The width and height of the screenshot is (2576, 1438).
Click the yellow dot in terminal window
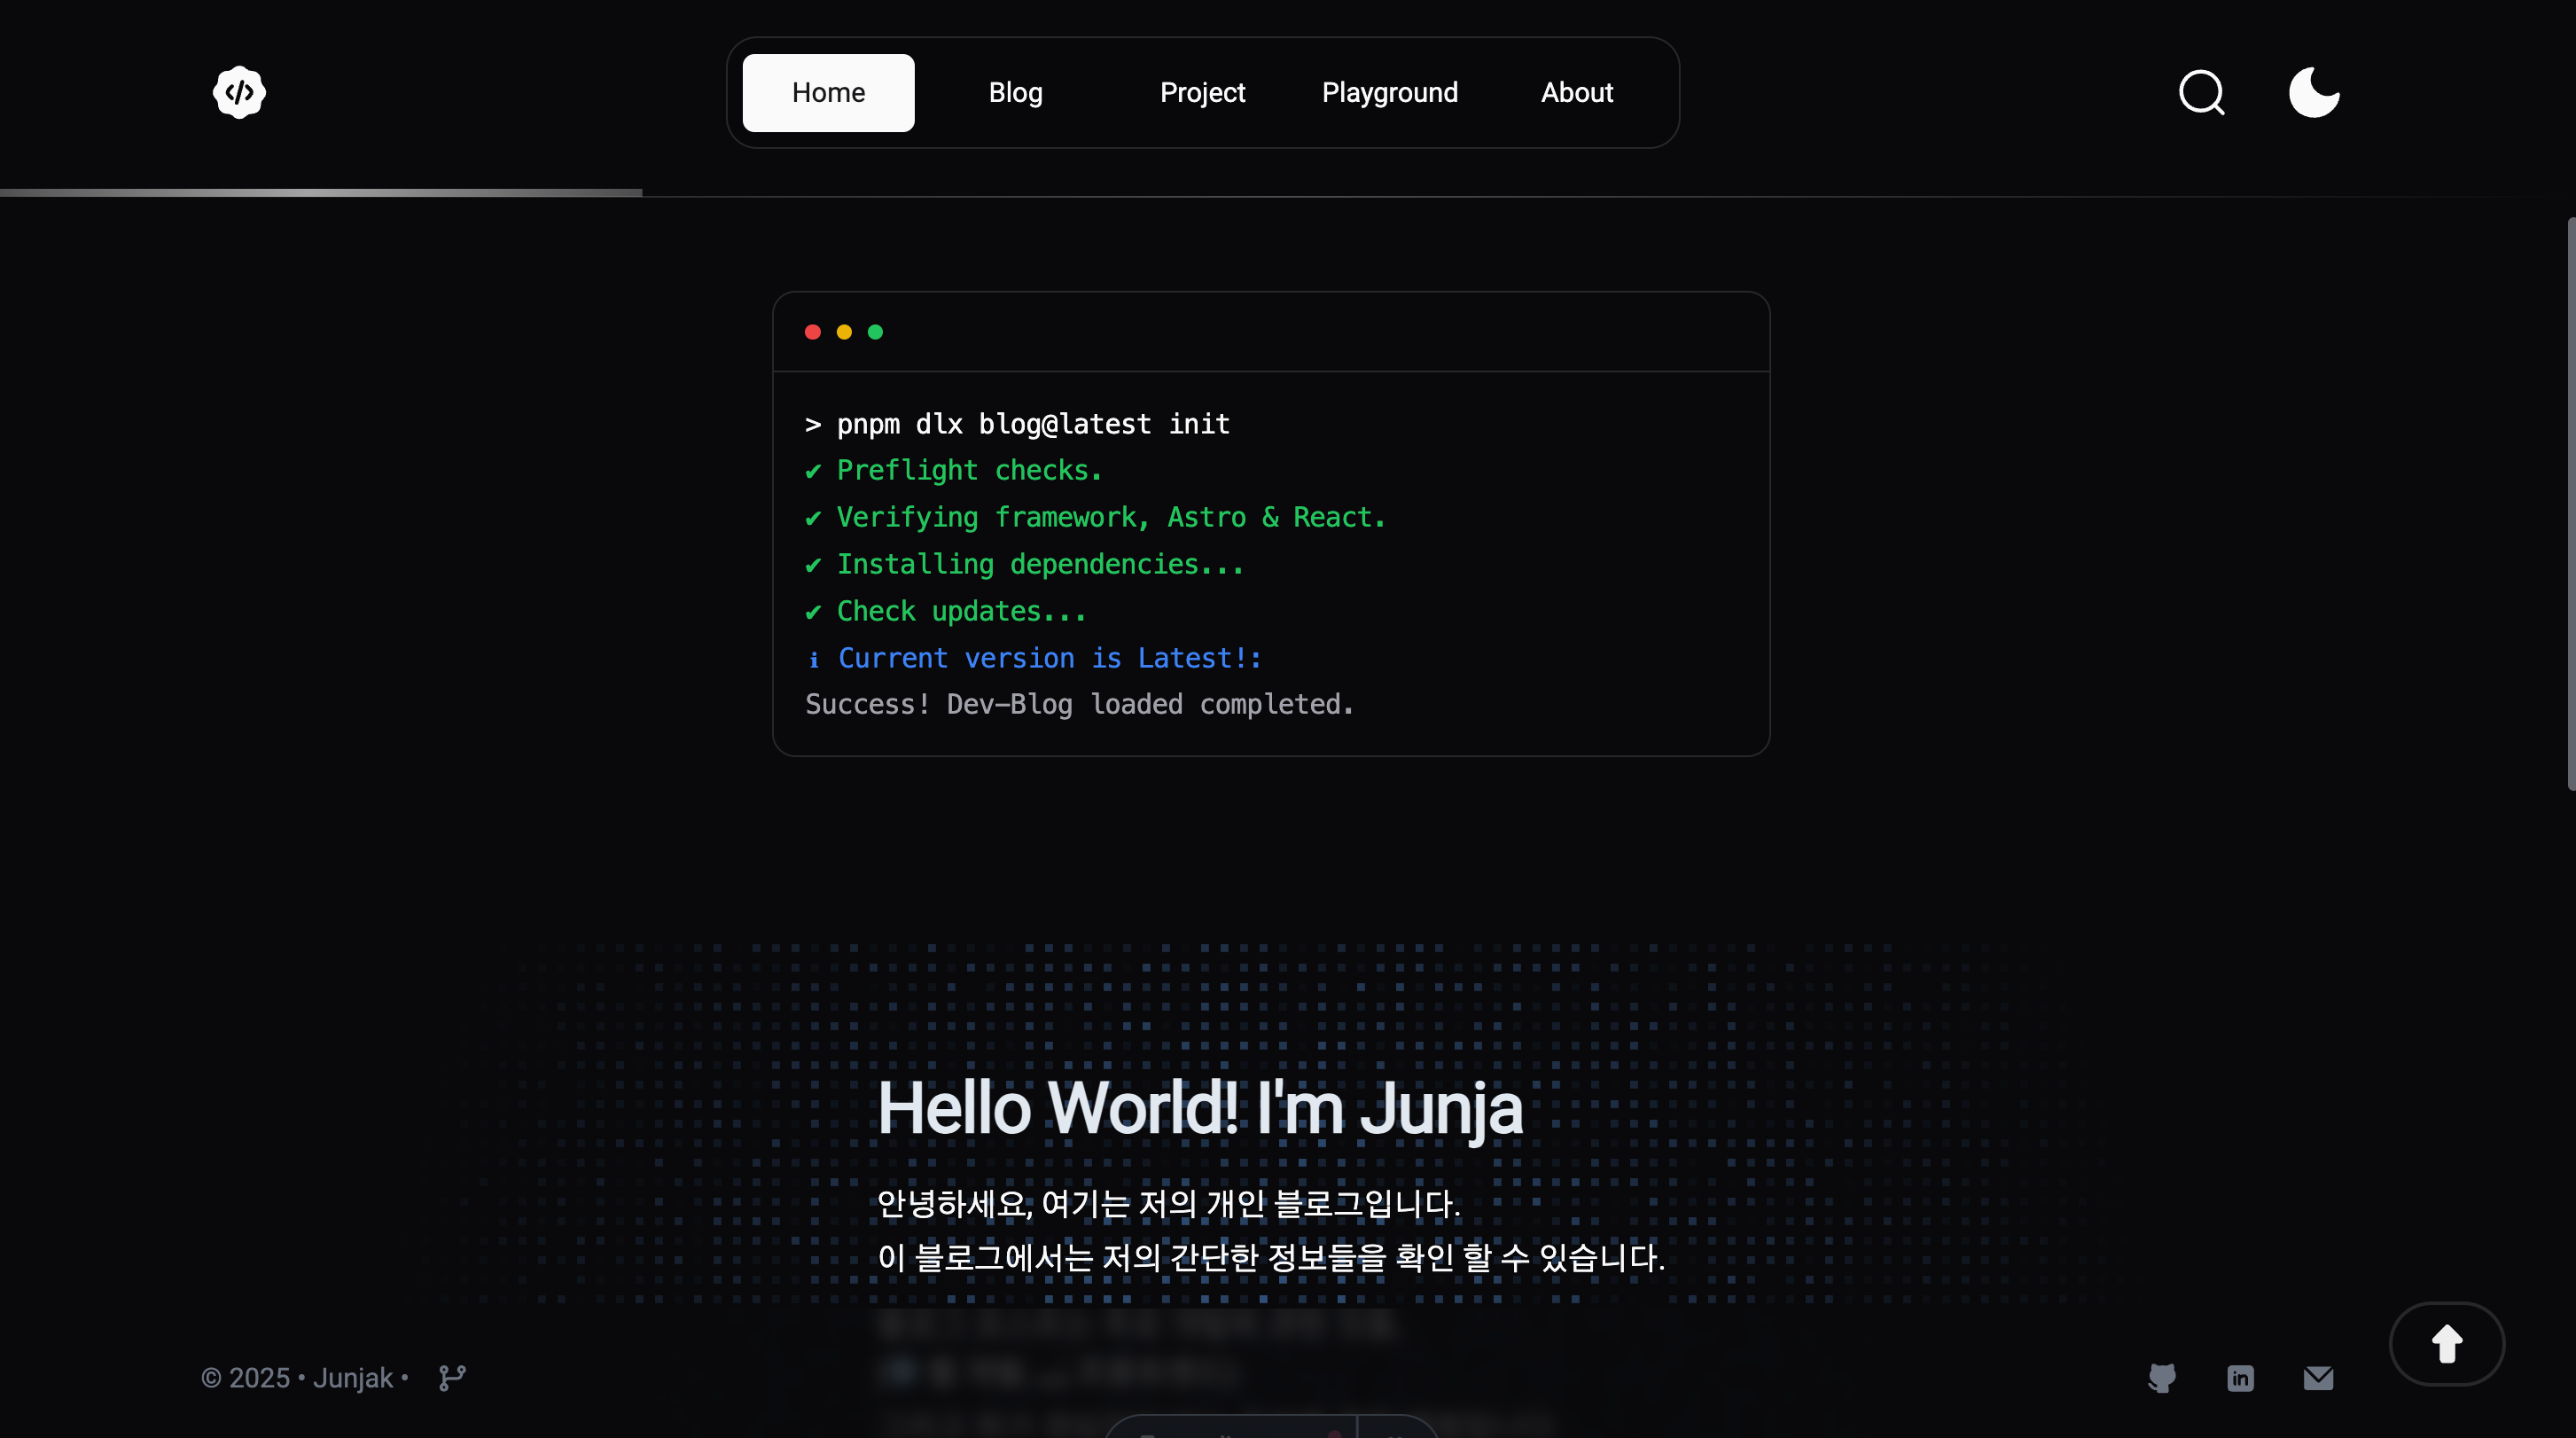pos(844,332)
